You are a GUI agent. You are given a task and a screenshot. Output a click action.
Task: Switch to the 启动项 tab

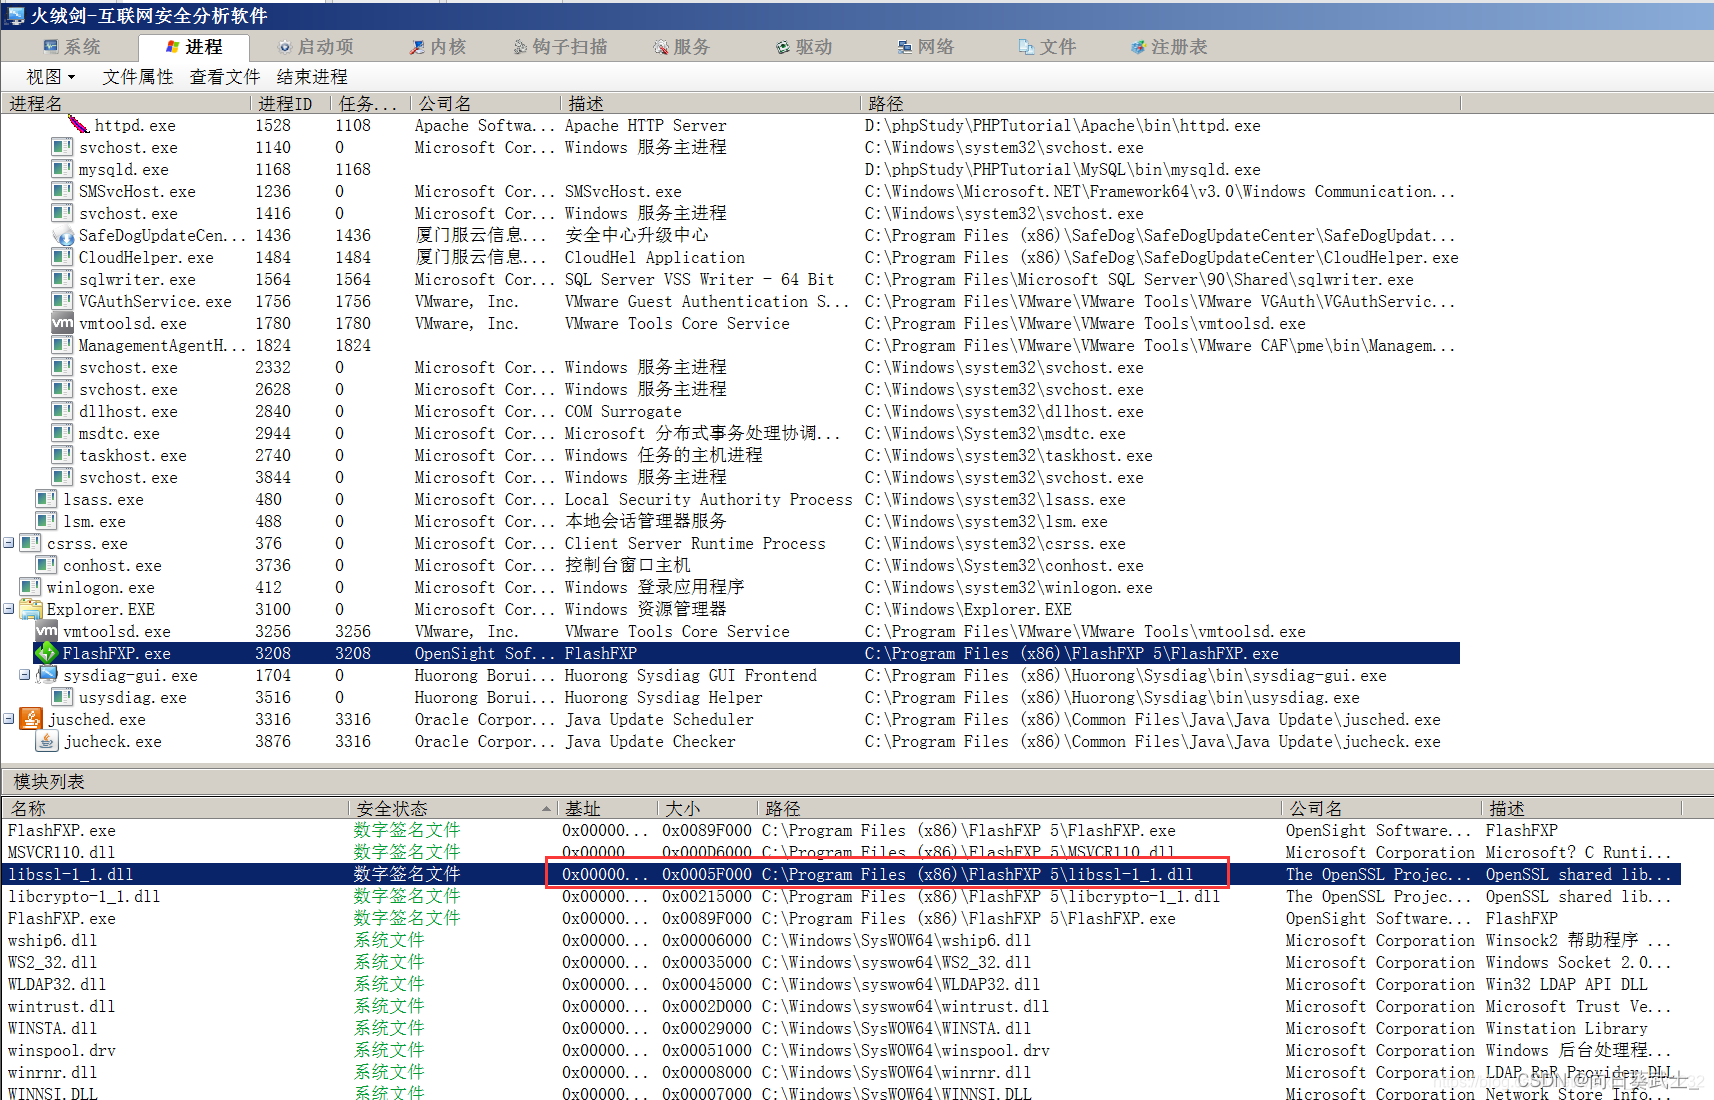click(x=315, y=47)
